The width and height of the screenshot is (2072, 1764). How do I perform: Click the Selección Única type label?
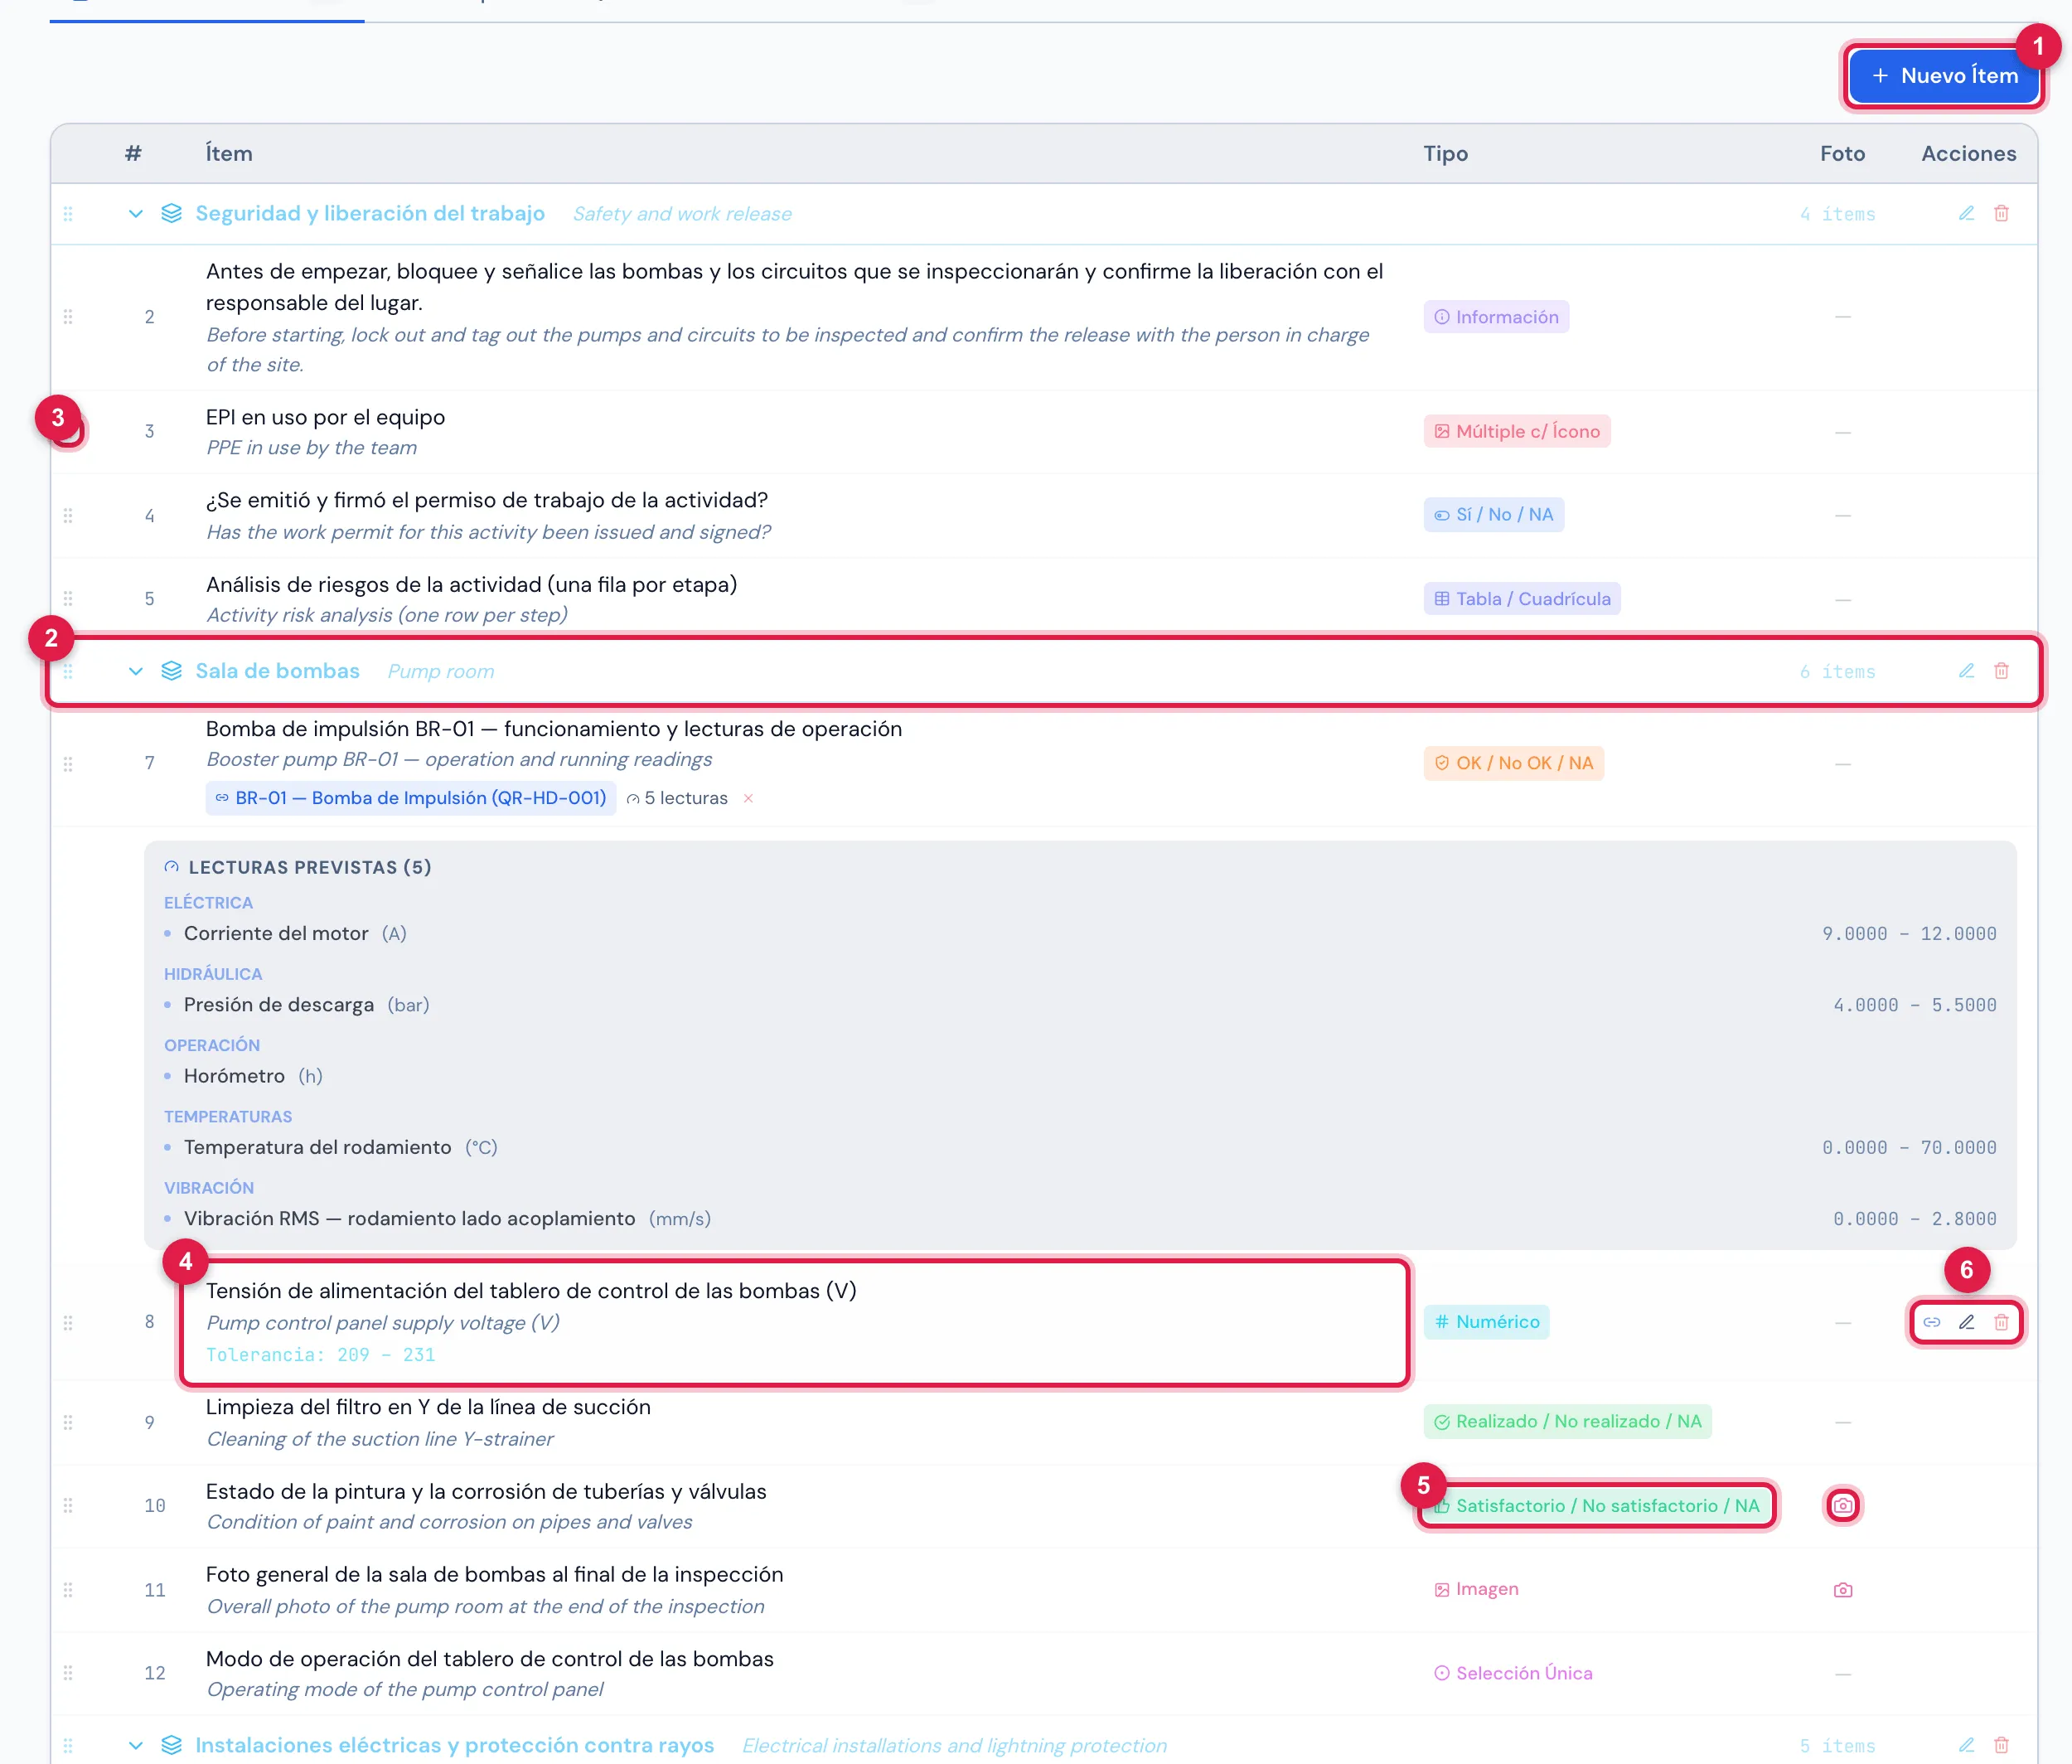1513,1674
